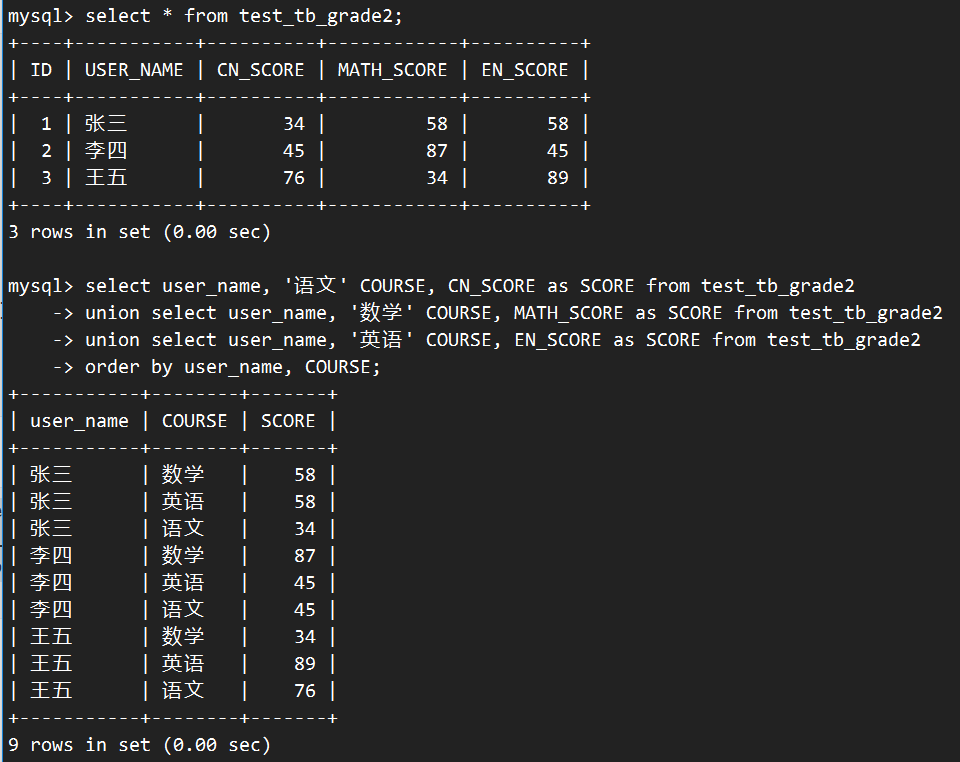This screenshot has width=960, height=762.
Task: Click the "9 rows in set" message
Action: (139, 745)
